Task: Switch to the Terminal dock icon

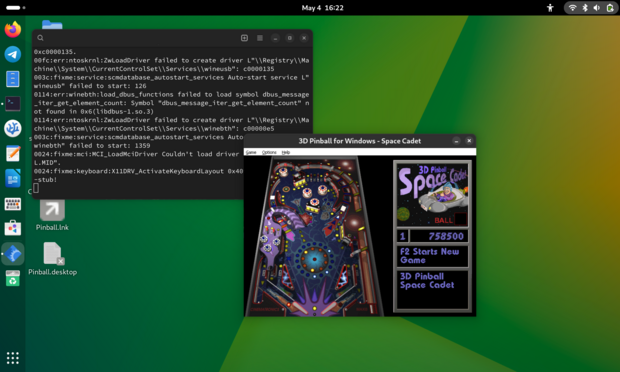Action: pyautogui.click(x=13, y=104)
